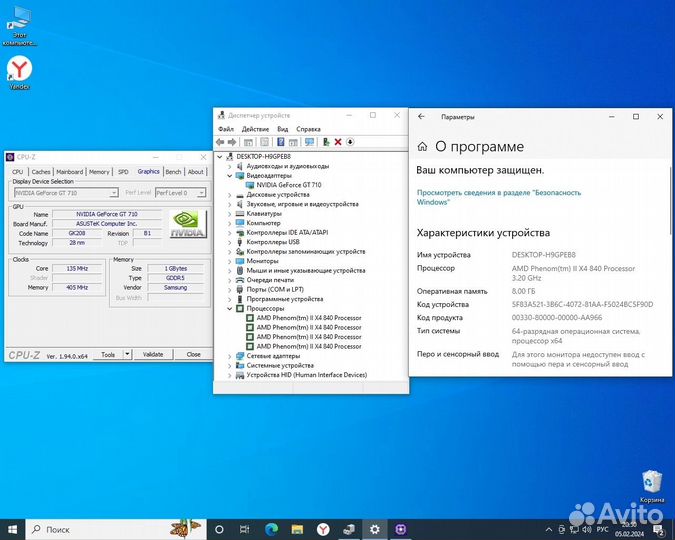The height and width of the screenshot is (540, 675).
Task: Expand the Мониторы category
Action: [x=229, y=261]
